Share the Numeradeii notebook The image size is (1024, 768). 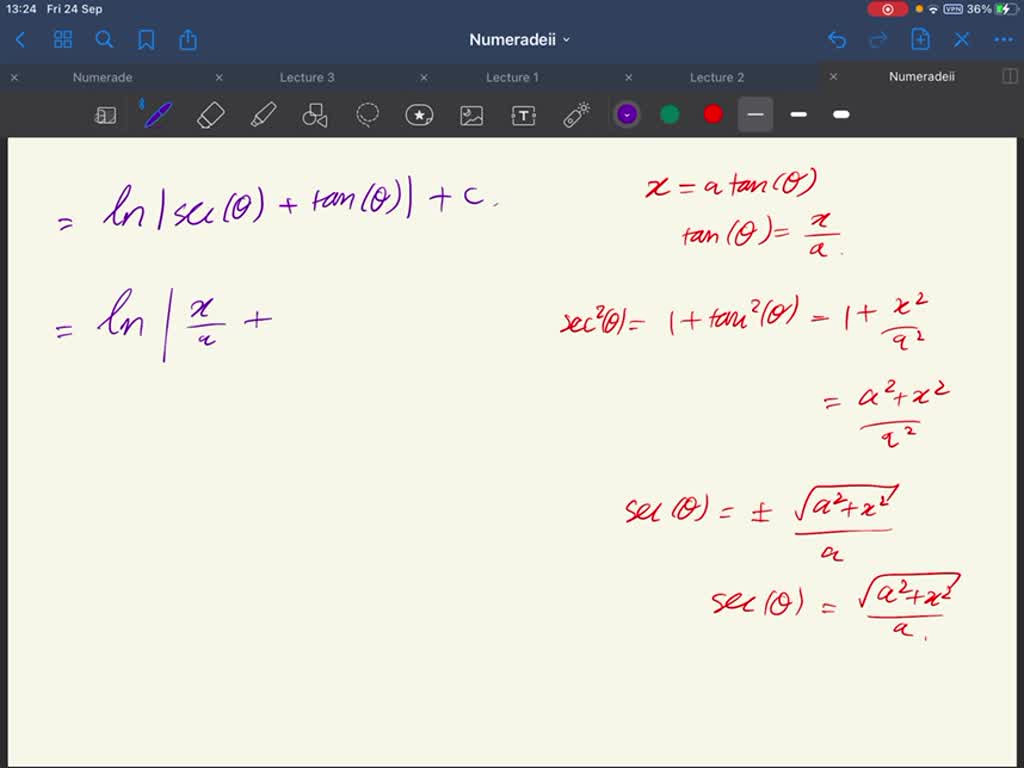[188, 40]
